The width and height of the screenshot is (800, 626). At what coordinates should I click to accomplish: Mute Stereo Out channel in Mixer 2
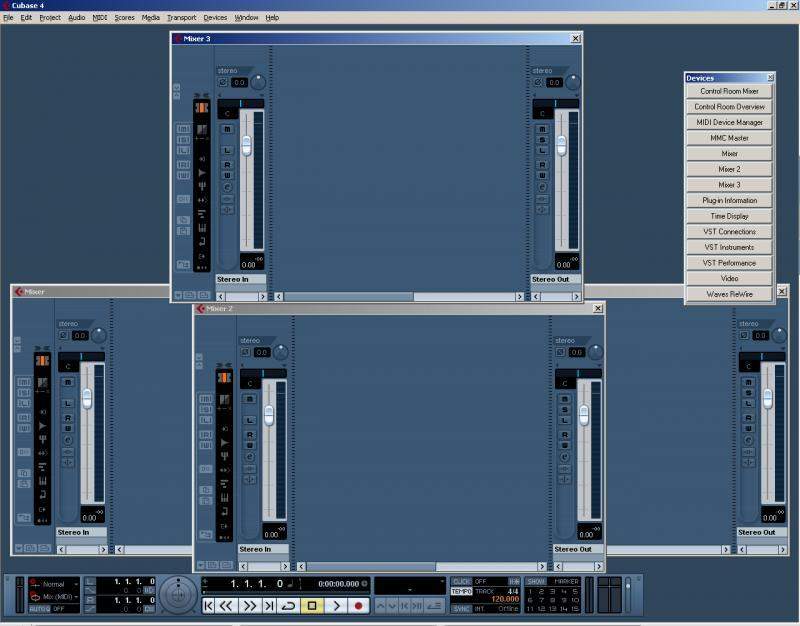click(x=565, y=399)
